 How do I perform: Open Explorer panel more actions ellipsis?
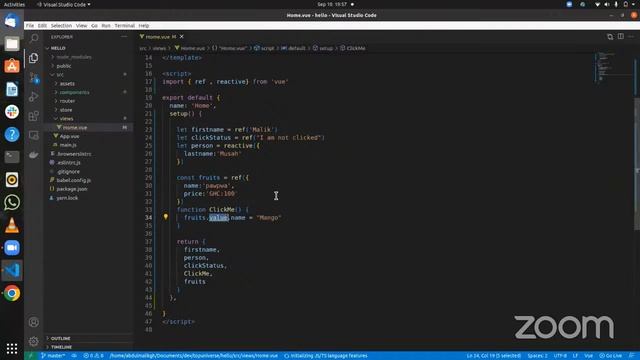tap(124, 37)
